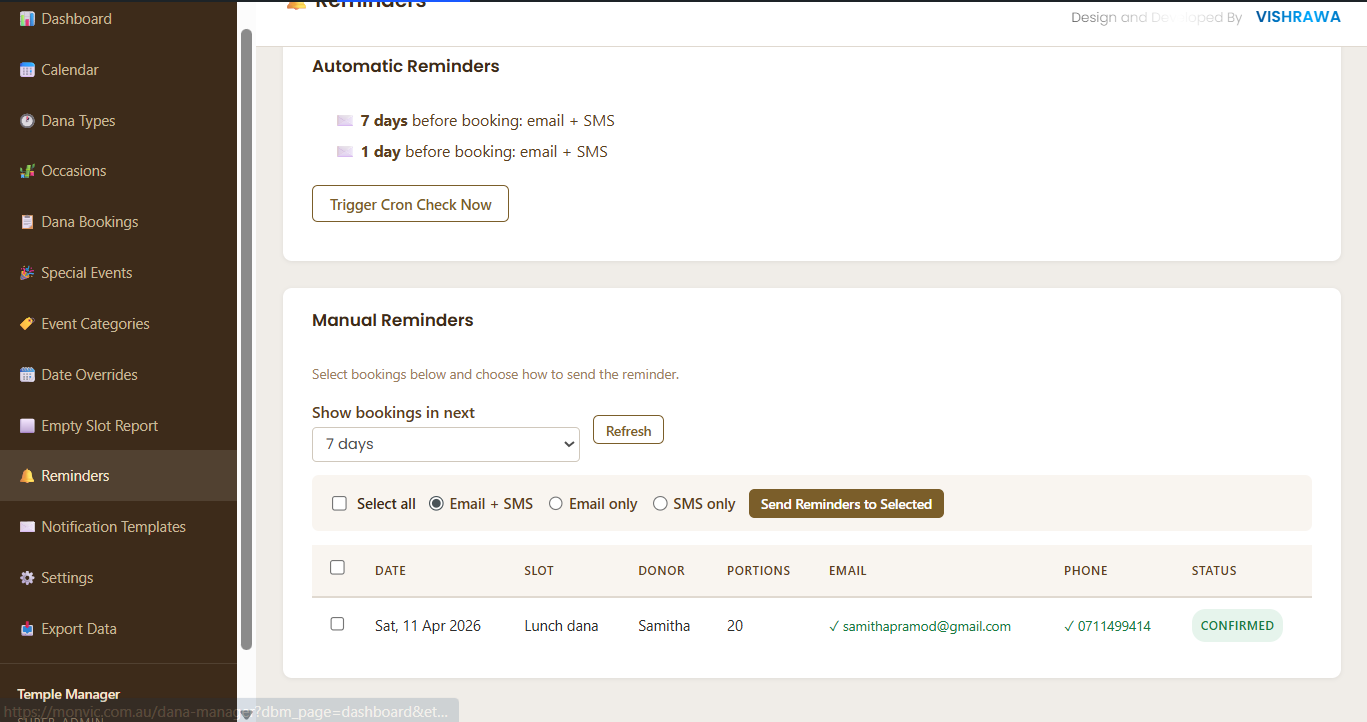1367x722 pixels.
Task: Go to Notification Templates page
Action: click(113, 527)
